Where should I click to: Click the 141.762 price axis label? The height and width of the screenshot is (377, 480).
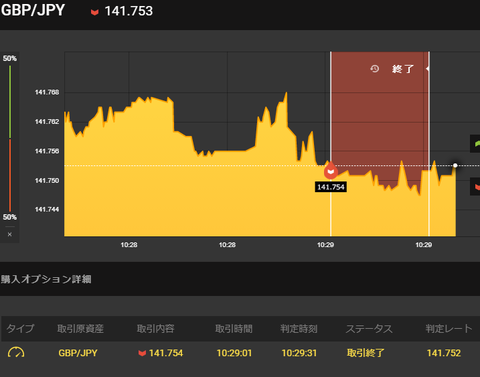tap(47, 122)
